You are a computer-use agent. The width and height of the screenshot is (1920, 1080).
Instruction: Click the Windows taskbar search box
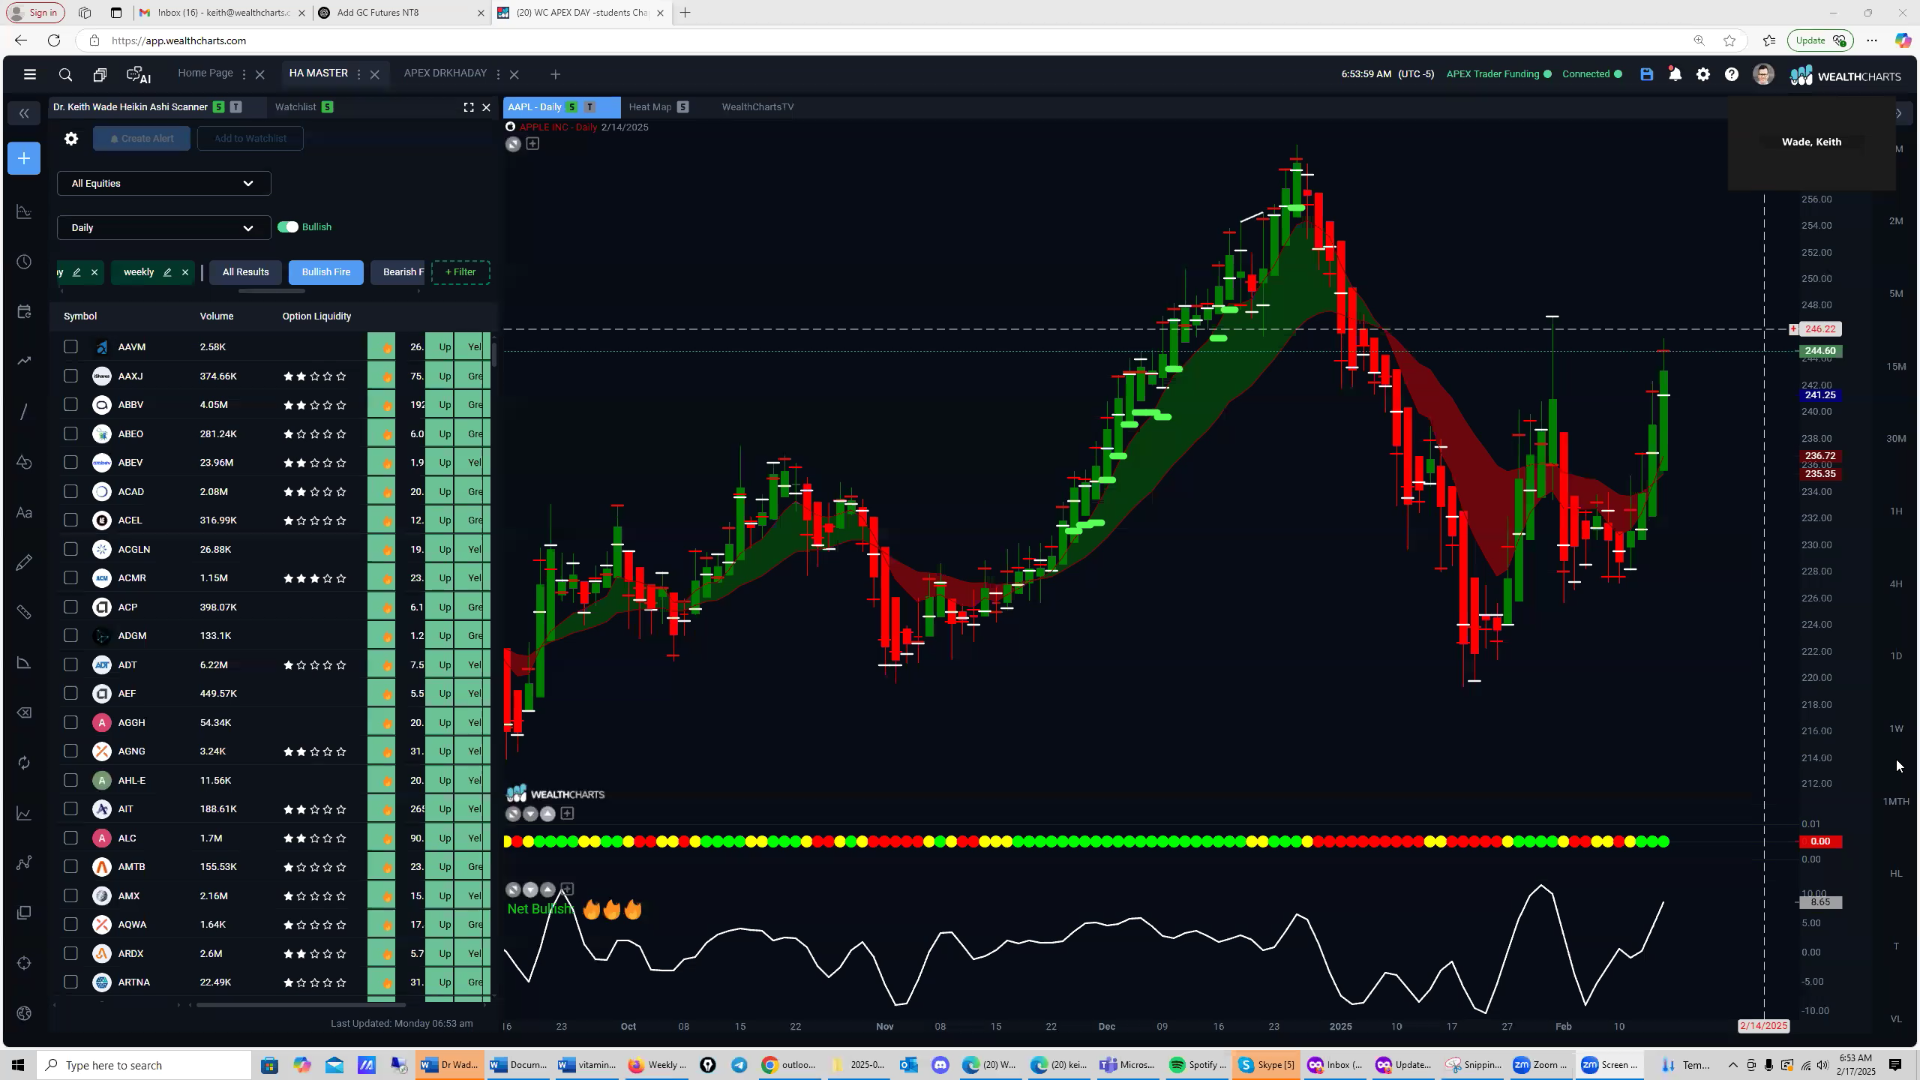click(x=145, y=1065)
